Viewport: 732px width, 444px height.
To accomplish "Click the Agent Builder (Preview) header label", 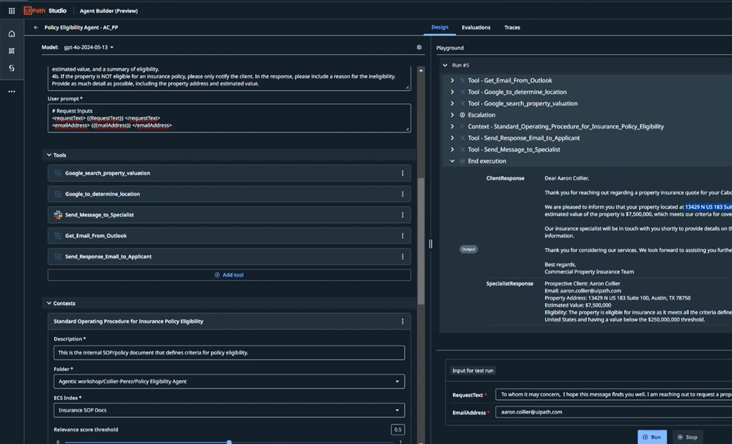I will pos(109,11).
